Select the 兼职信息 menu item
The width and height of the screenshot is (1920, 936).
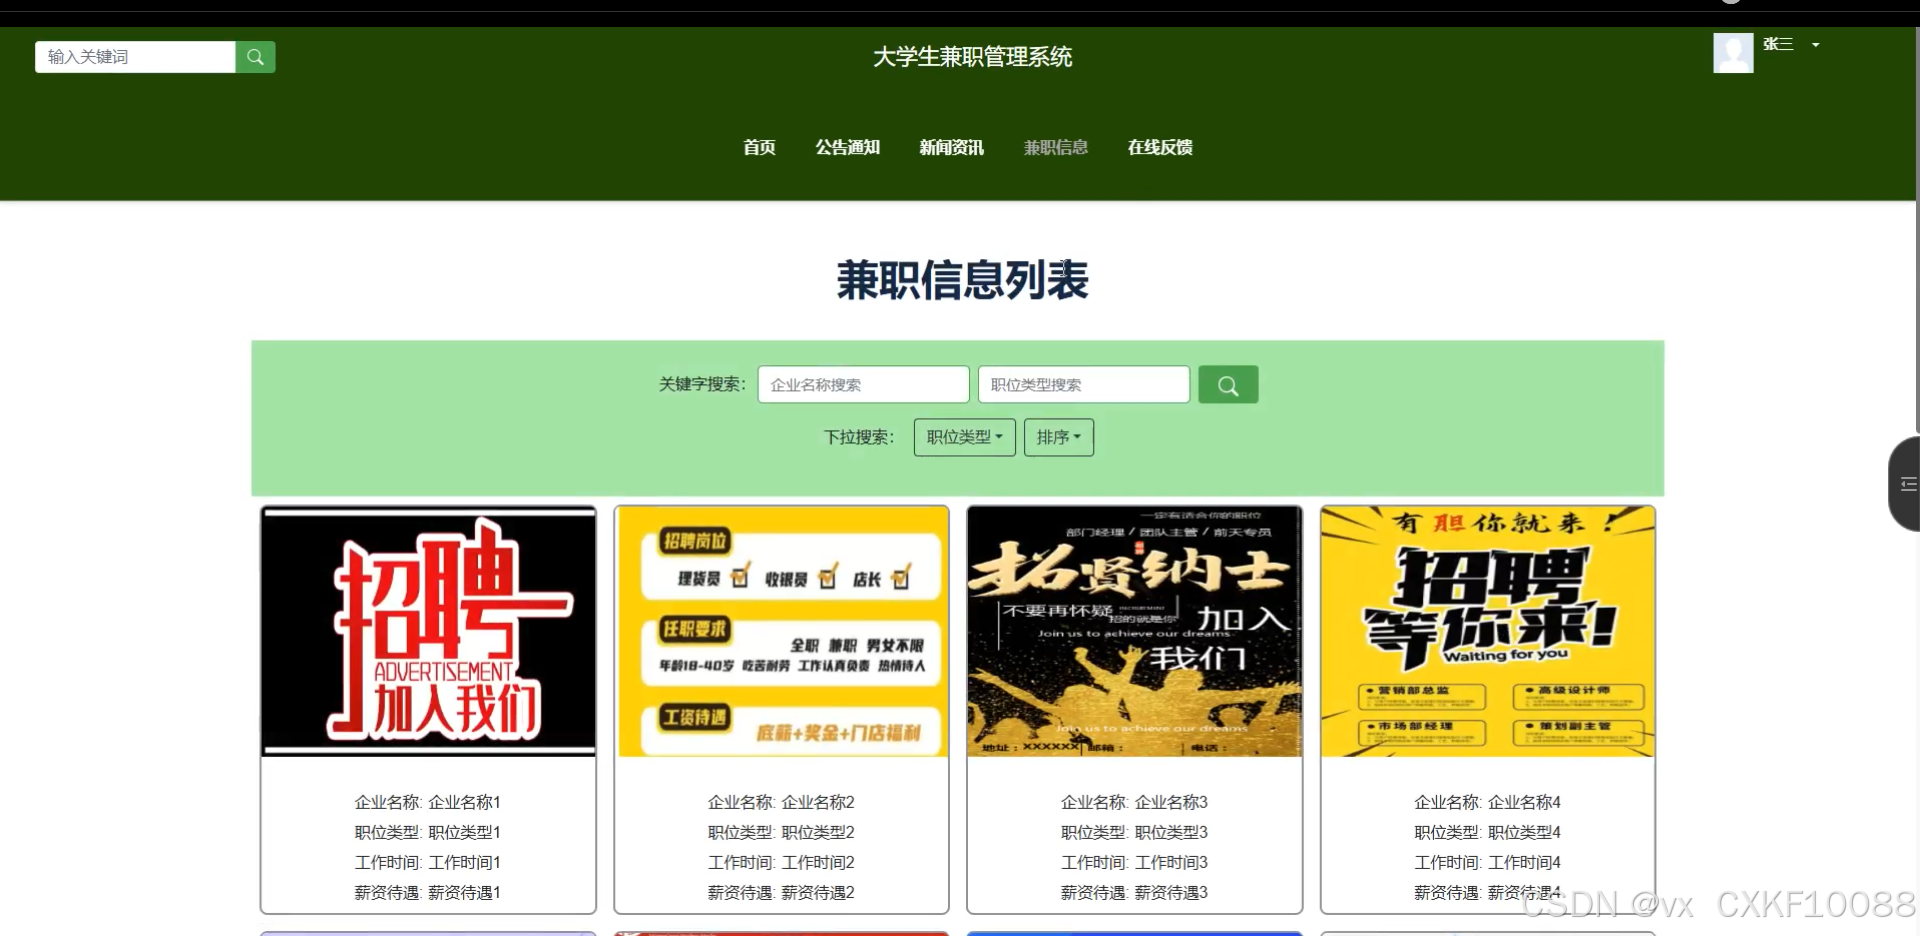click(1055, 147)
